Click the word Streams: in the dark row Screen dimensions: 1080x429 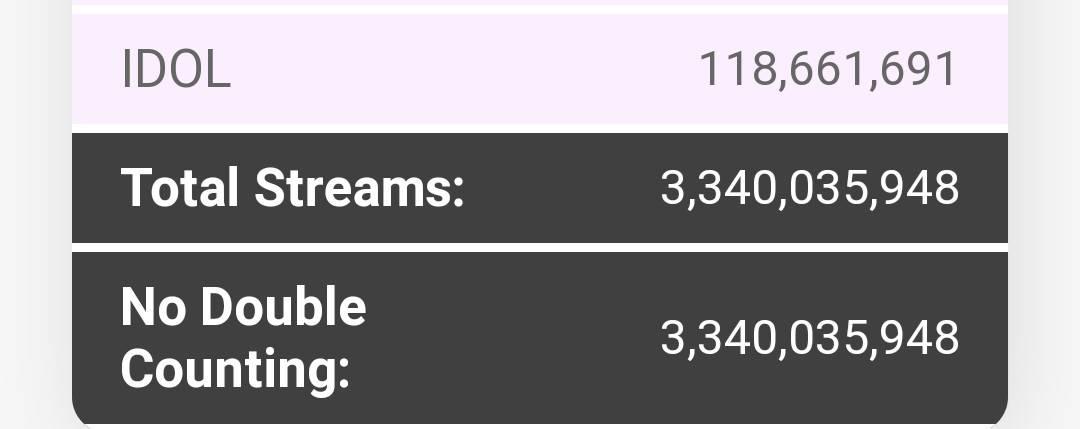pos(360,188)
